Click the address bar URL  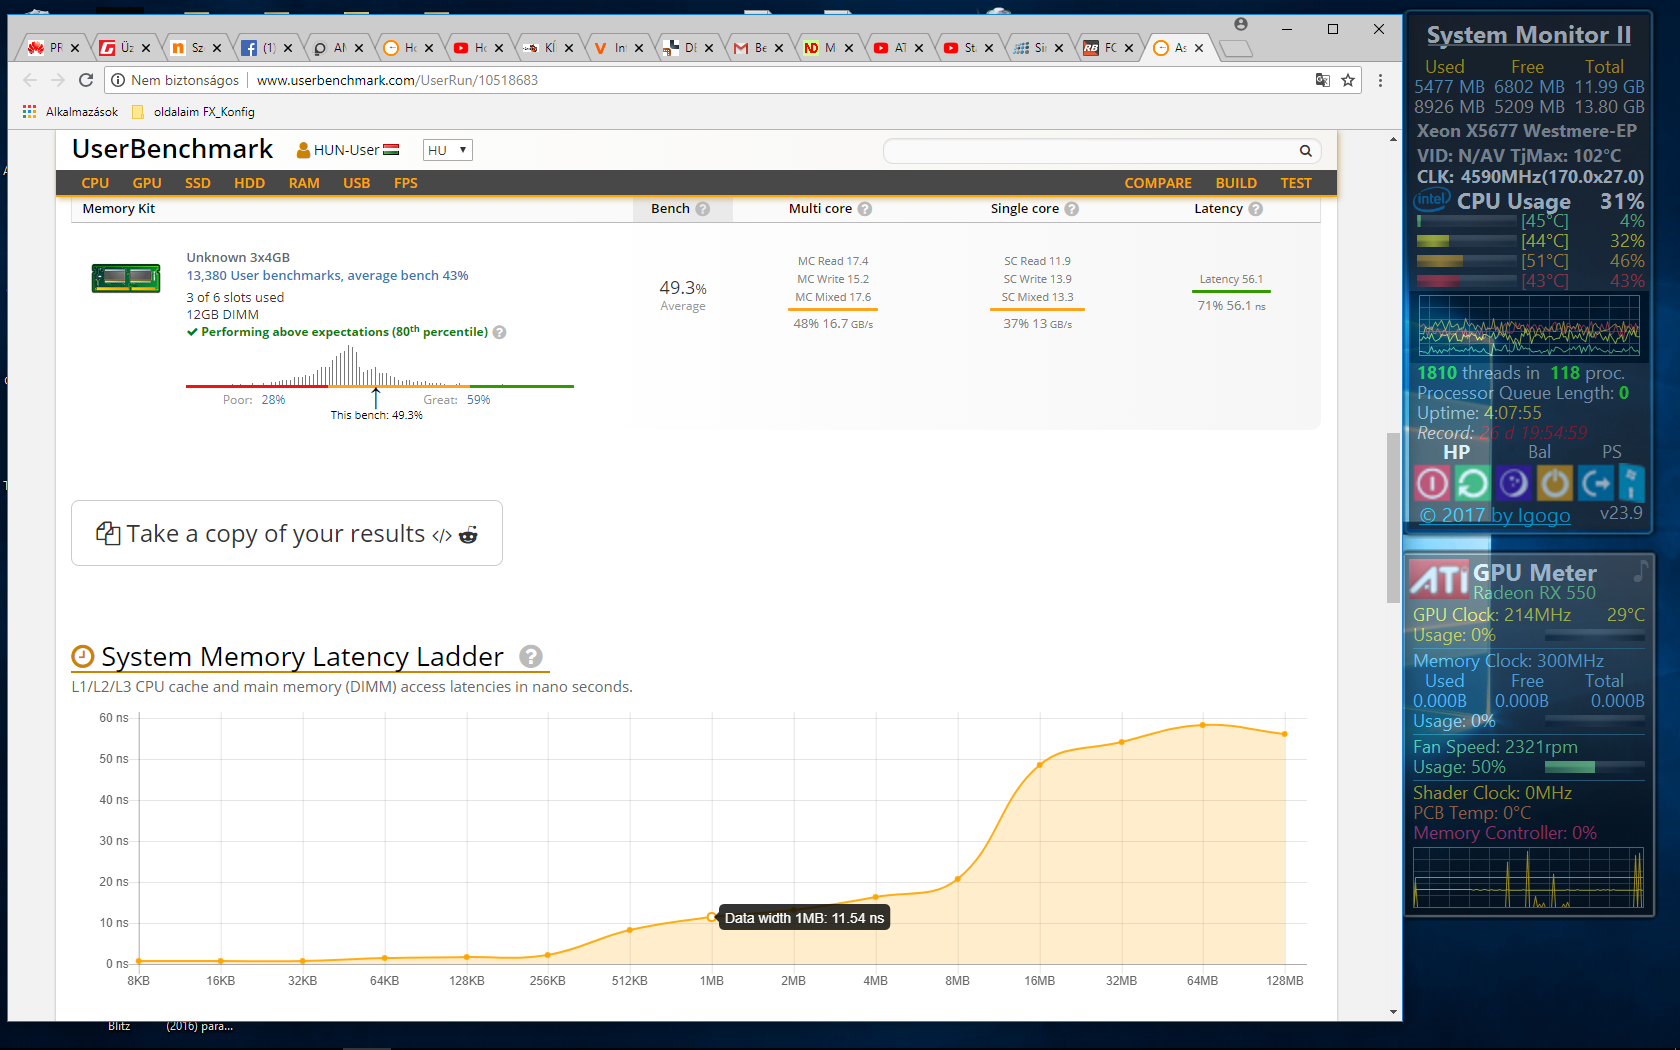(397, 80)
